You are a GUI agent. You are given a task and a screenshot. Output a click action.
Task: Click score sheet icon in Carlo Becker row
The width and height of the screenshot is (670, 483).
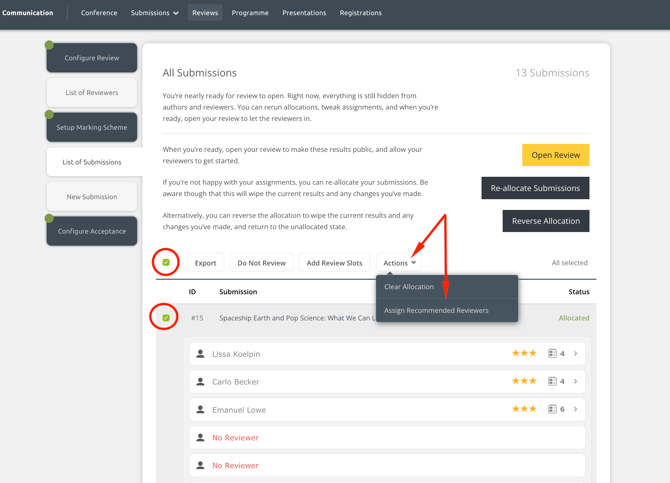[x=552, y=382]
